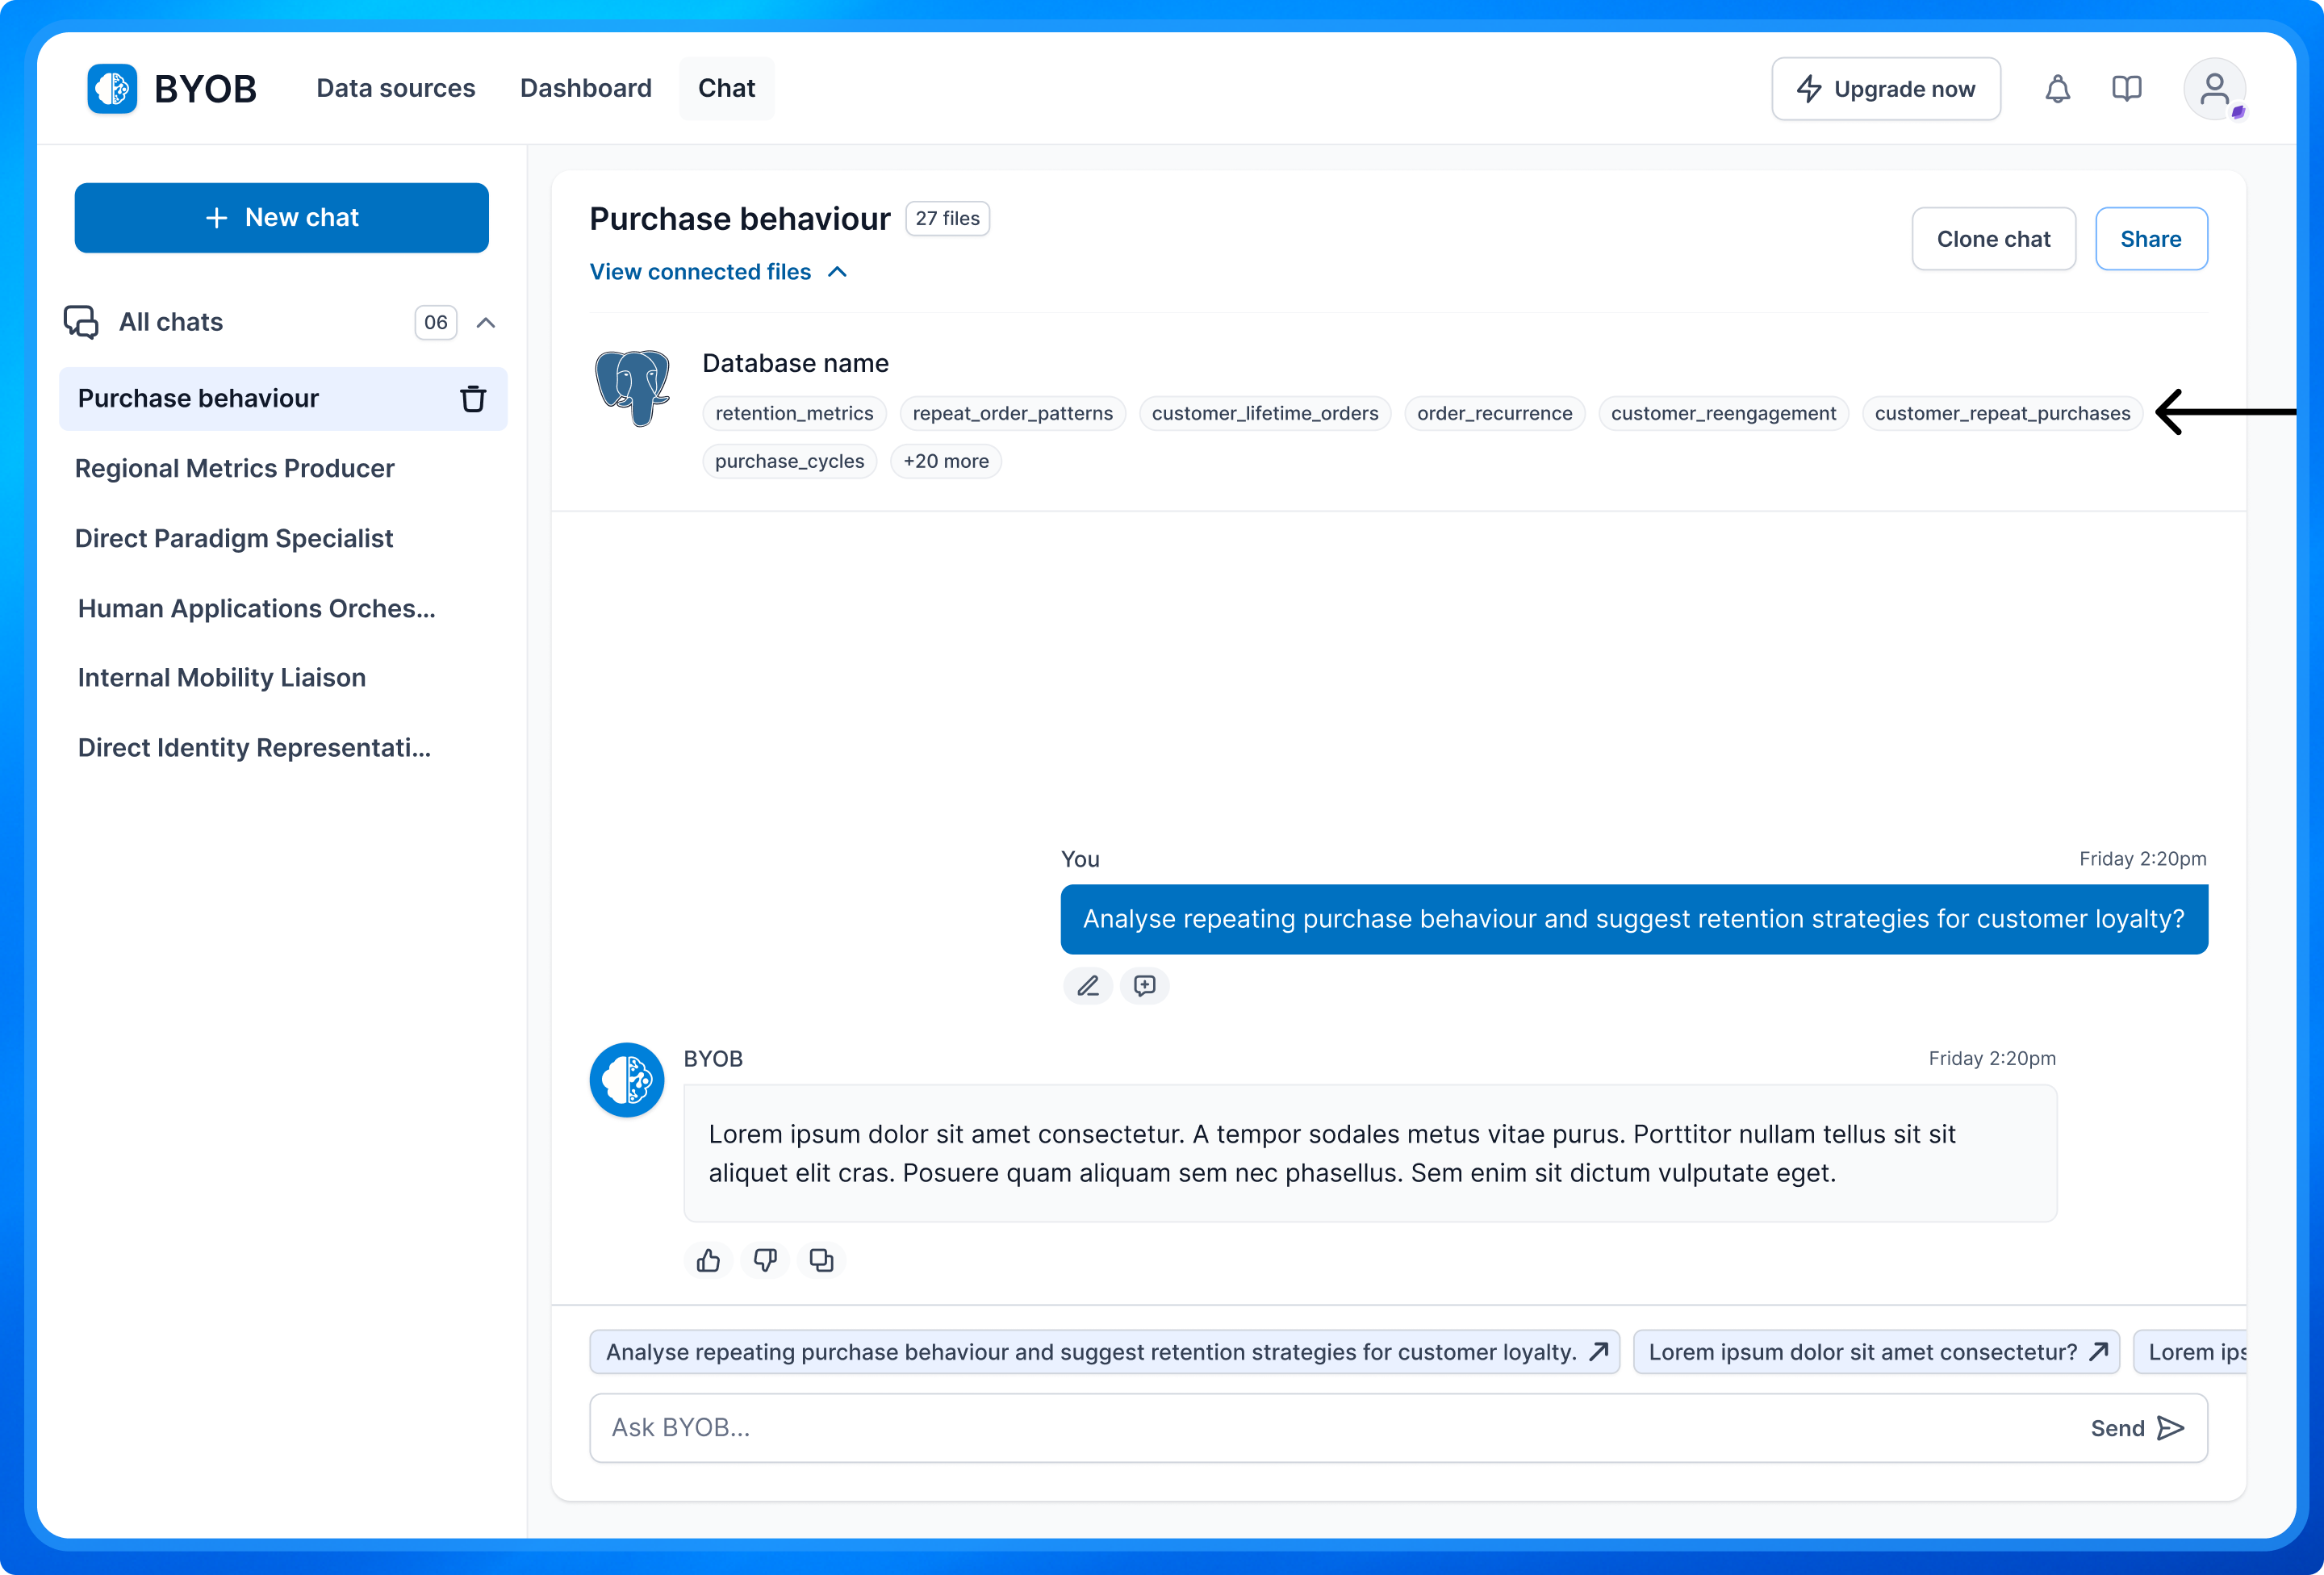This screenshot has height=1575, width=2324.
Task: Copy the BYOB response text
Action: point(821,1260)
